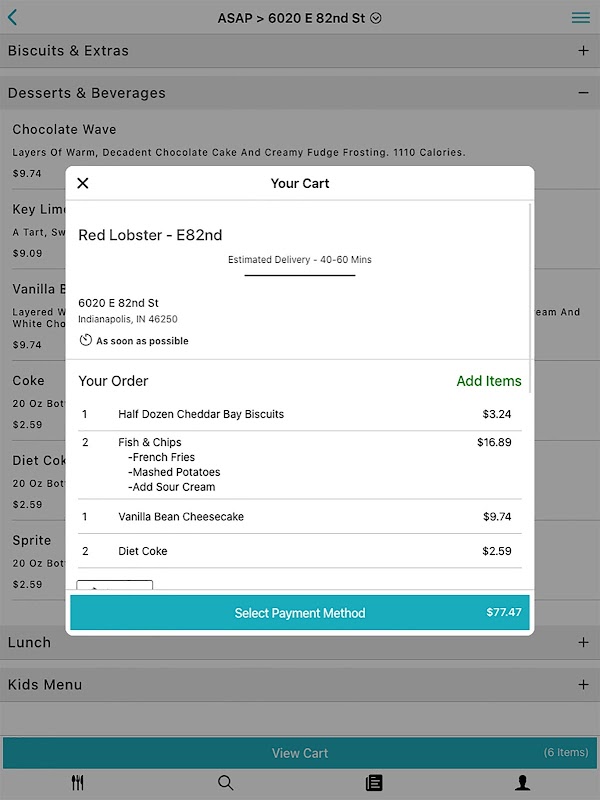Open the orders list icon
The height and width of the screenshot is (800, 600).
(374, 783)
